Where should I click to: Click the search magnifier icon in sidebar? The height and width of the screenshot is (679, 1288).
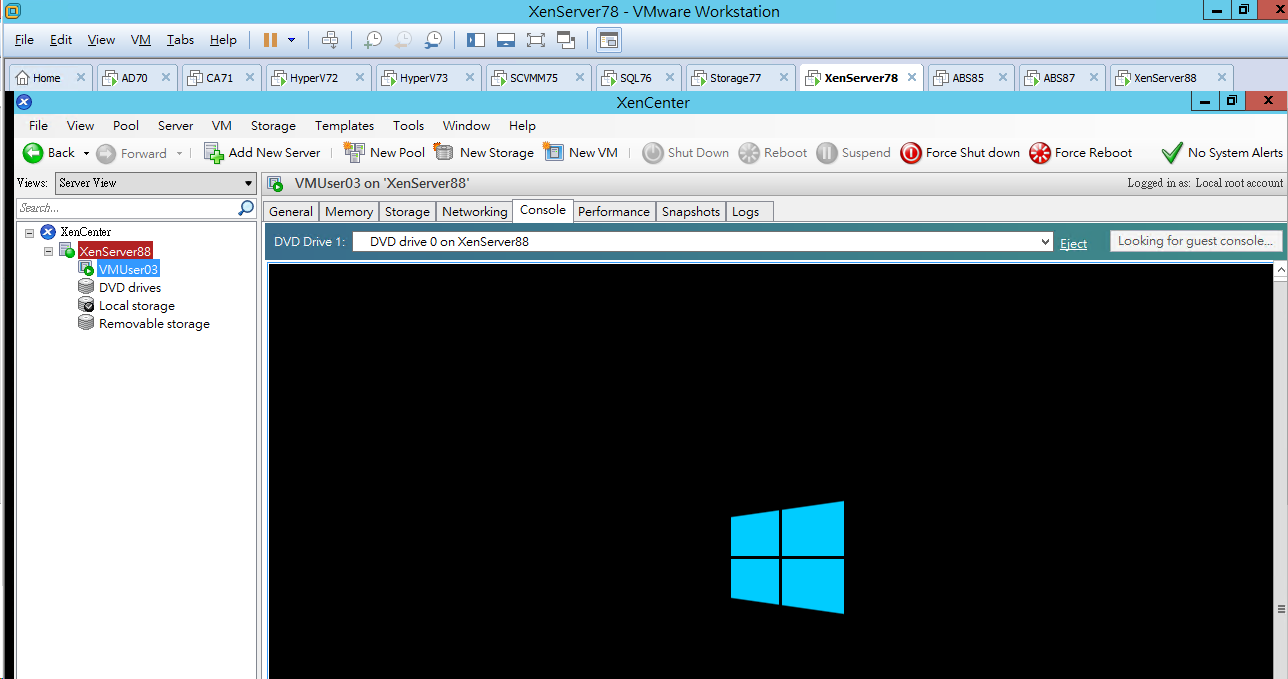pos(246,208)
